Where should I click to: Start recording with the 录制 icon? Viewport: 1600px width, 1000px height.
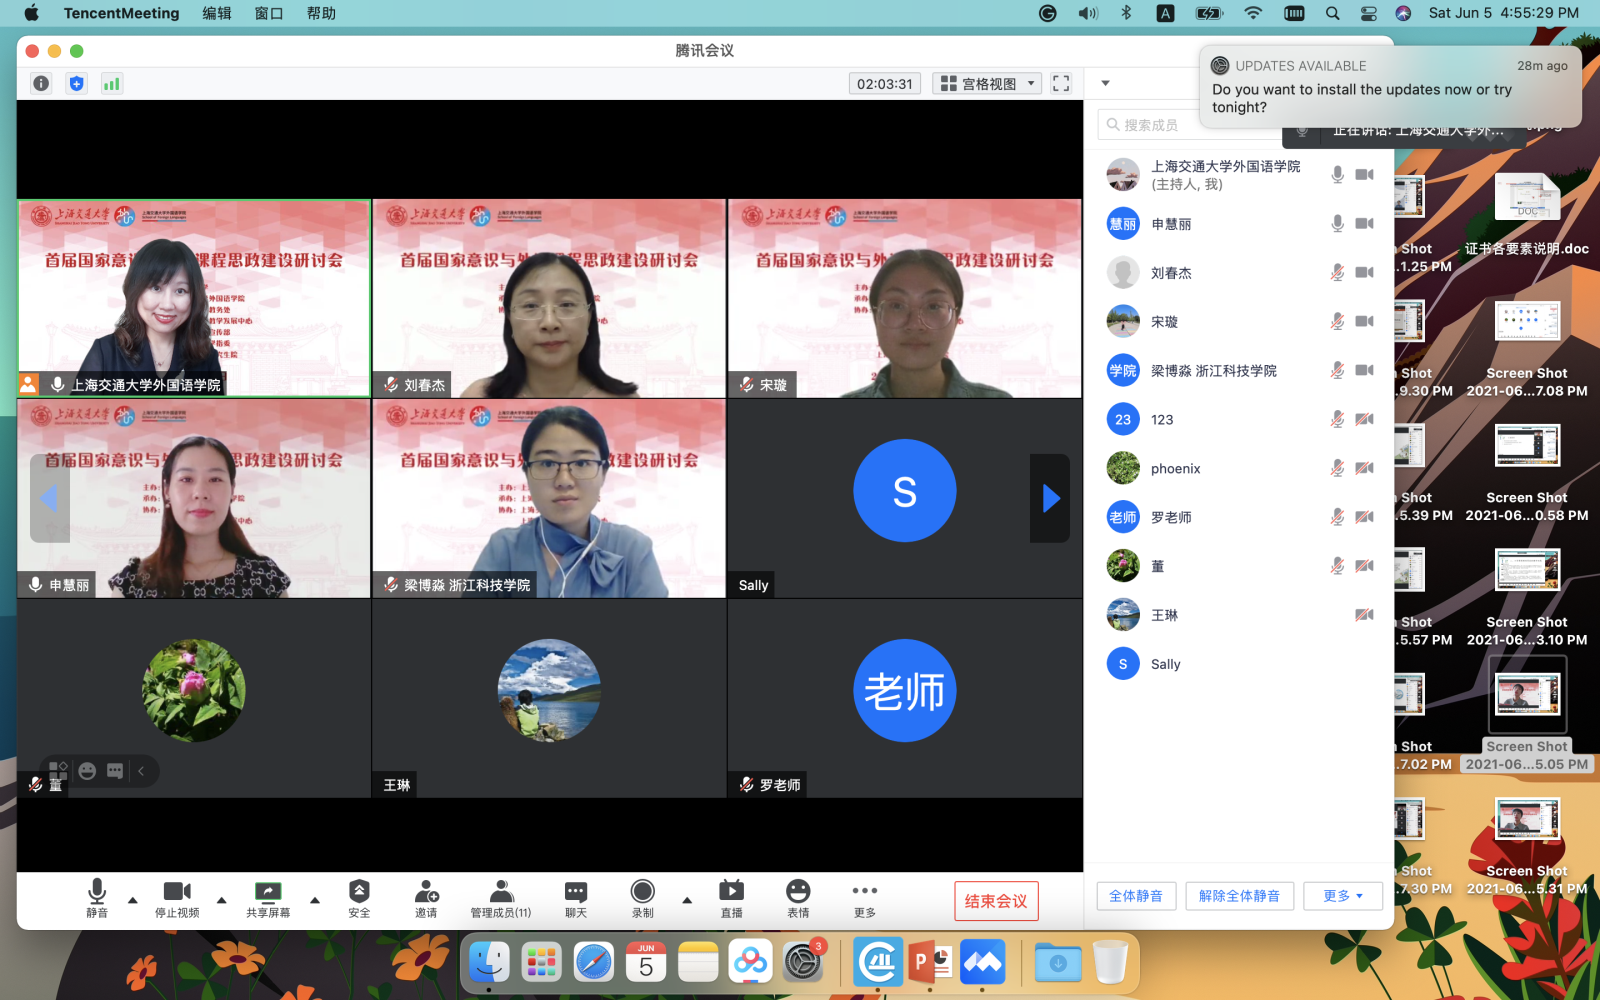coord(642,892)
